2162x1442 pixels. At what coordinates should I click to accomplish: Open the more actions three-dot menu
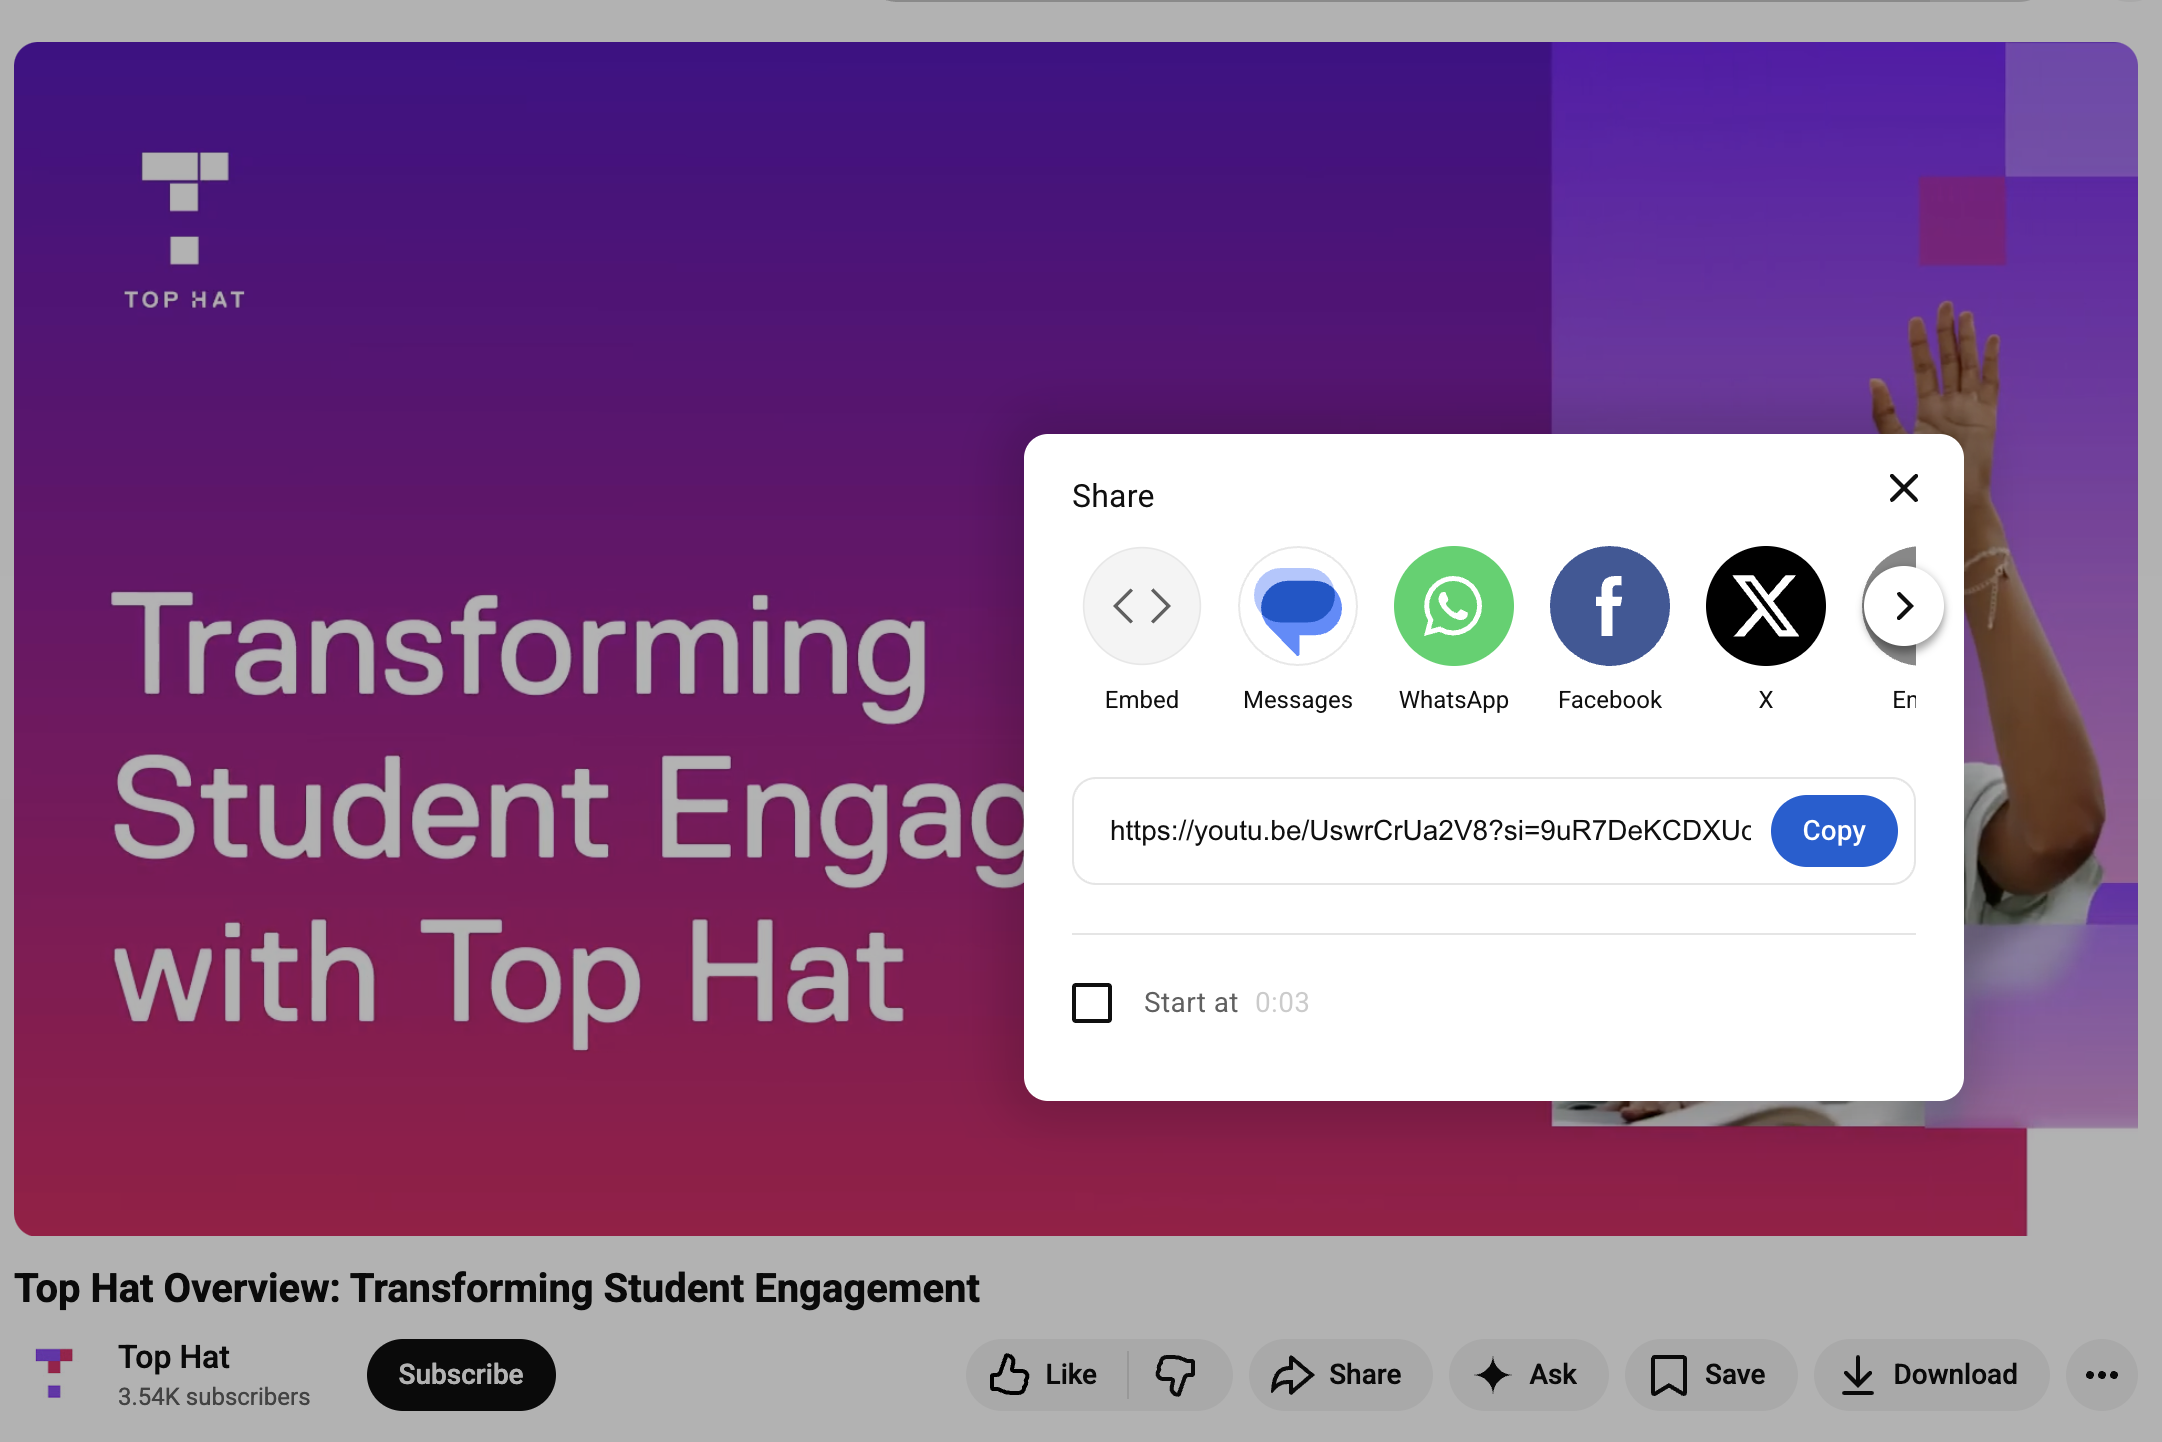[x=2101, y=1375]
